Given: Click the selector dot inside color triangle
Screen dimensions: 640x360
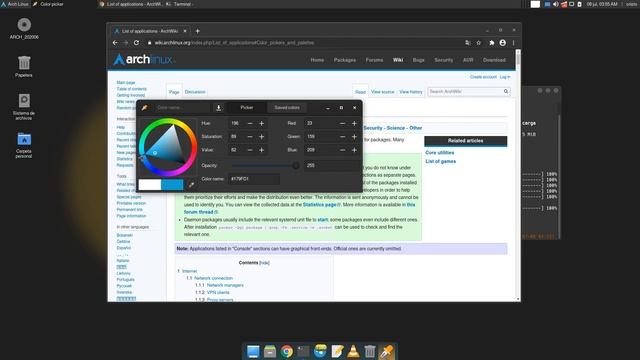Looking at the screenshot, I should [155, 153].
